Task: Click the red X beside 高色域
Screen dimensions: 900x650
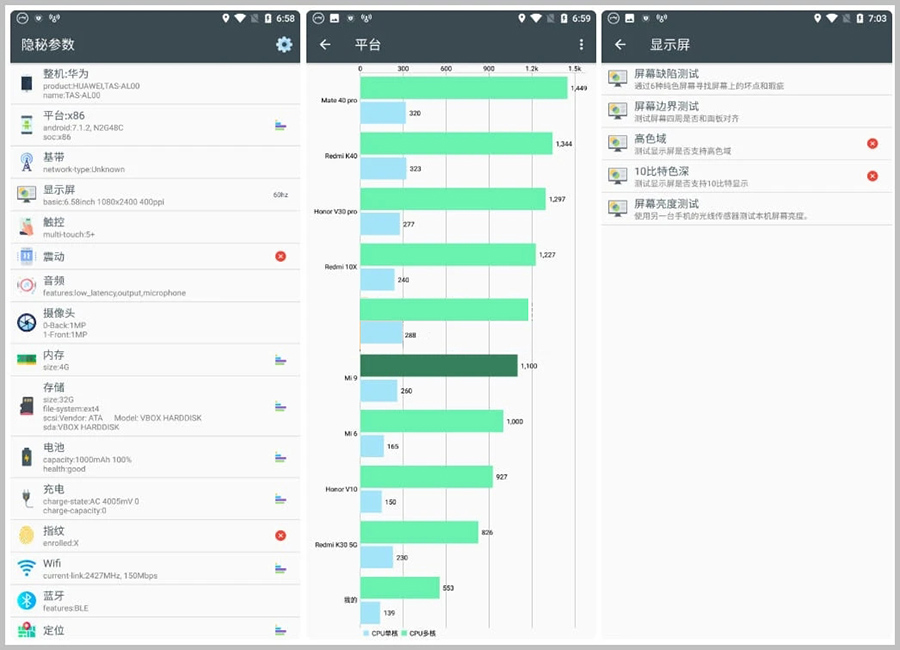Action: 872,144
